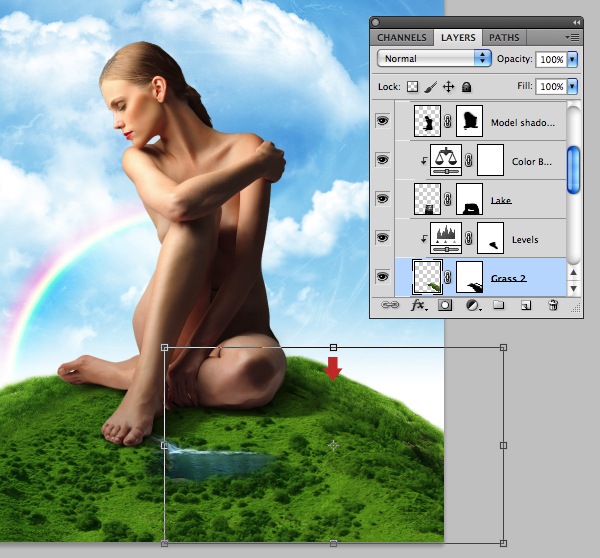Screen dimensions: 600x558
Task: Select the Layers tab
Action: tap(458, 38)
